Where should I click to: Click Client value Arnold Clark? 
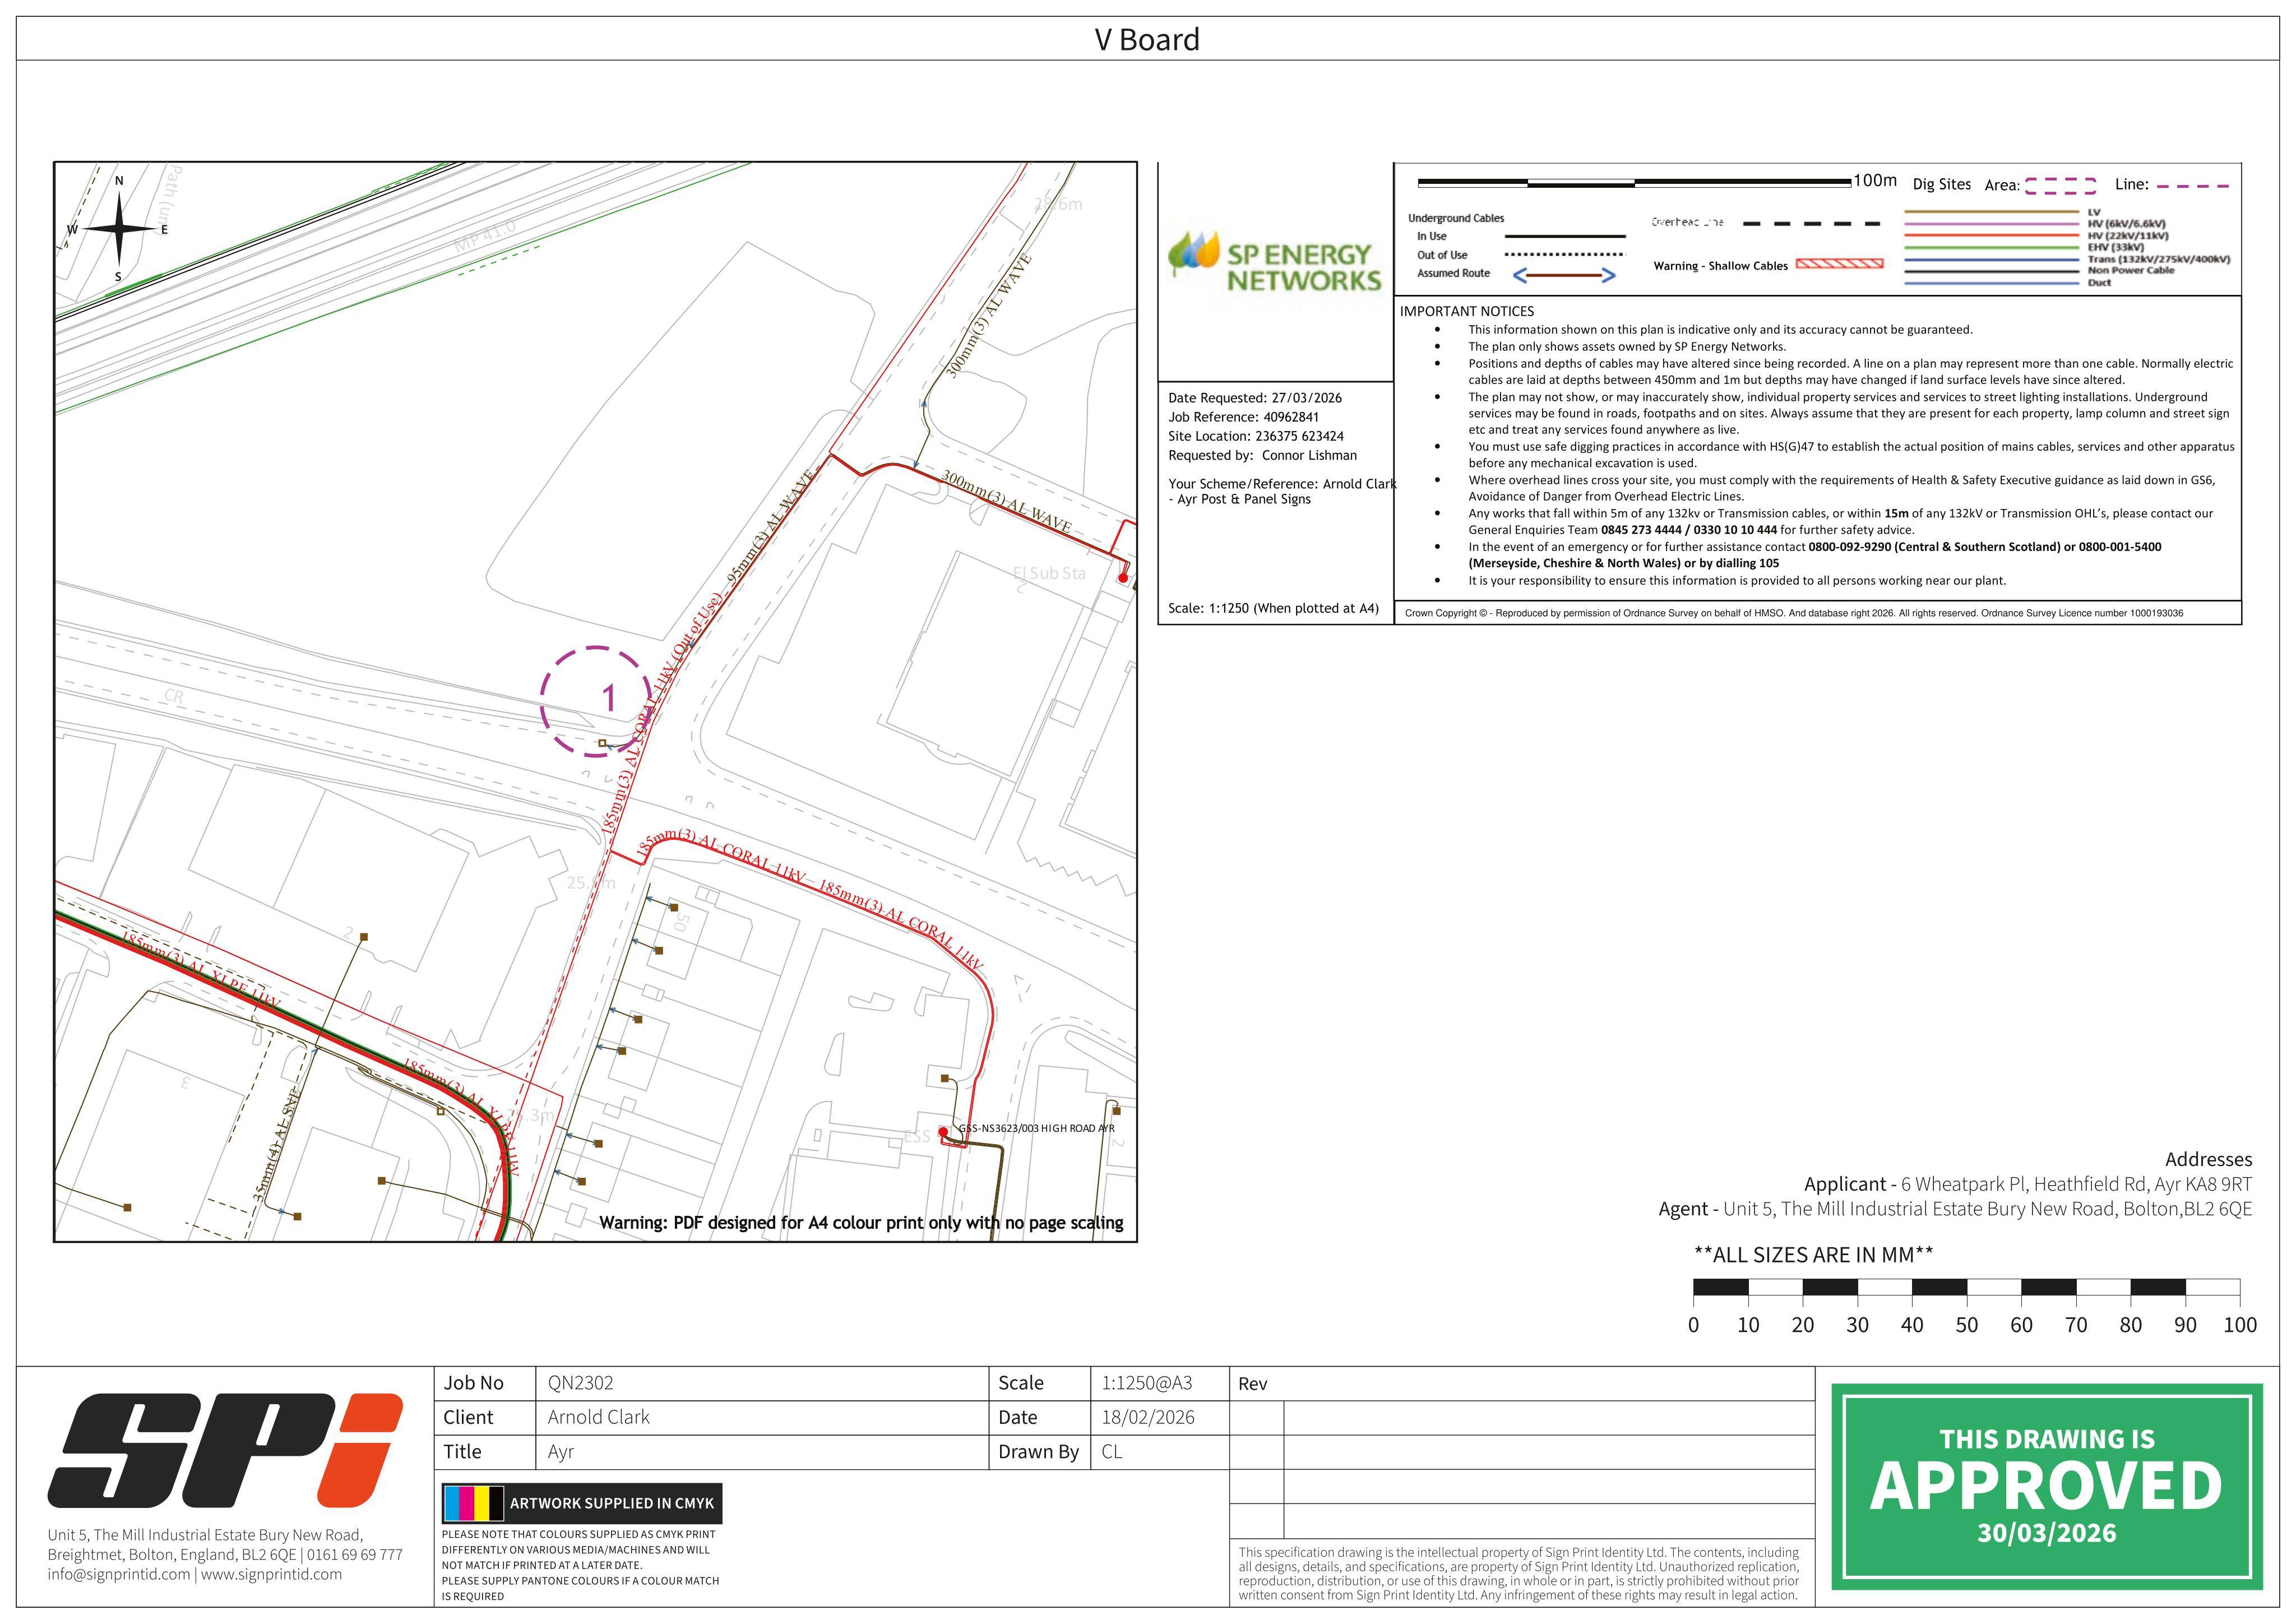coord(599,1417)
